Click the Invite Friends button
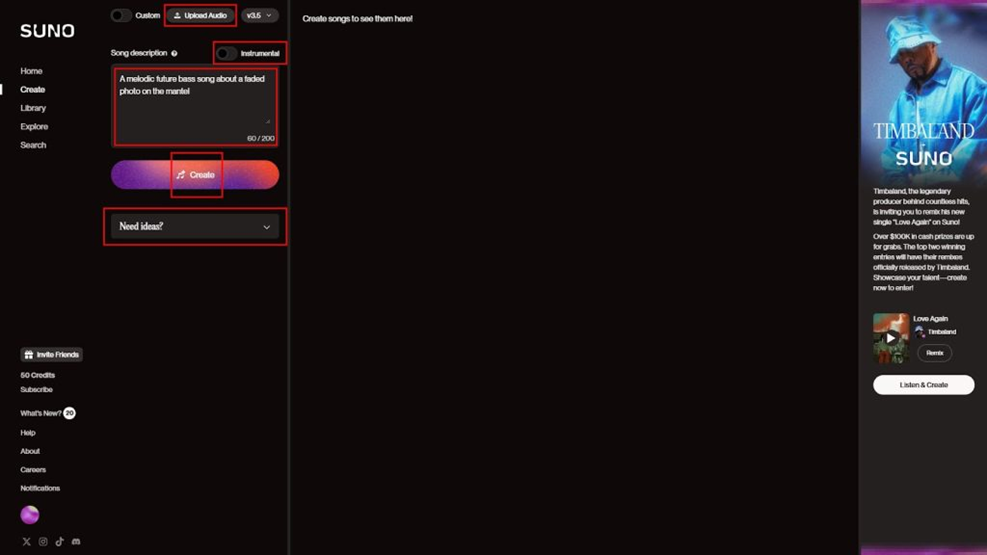Screen dimensions: 987x555 [52, 355]
